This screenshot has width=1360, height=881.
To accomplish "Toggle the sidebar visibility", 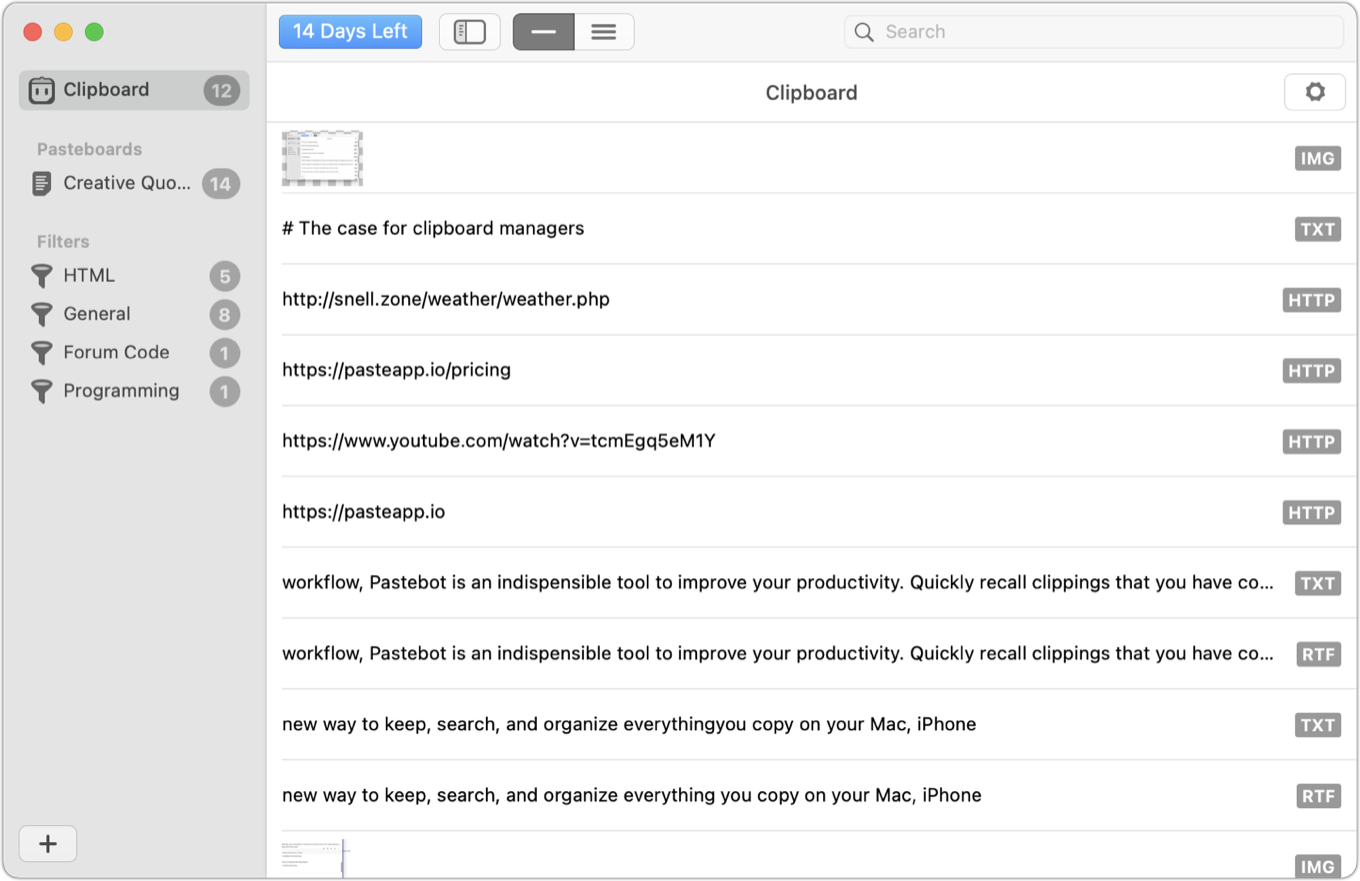I will click(x=469, y=31).
